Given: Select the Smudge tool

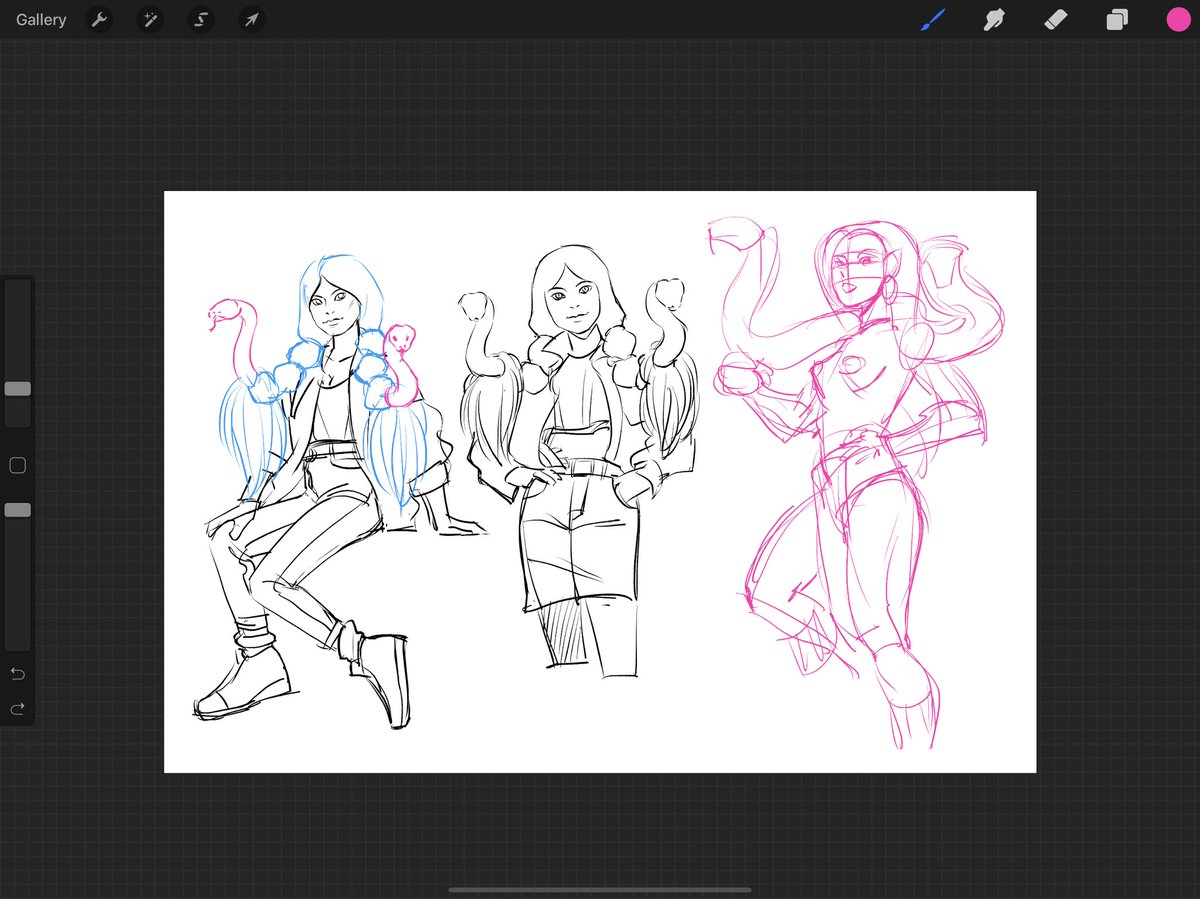Looking at the screenshot, I should tap(994, 19).
